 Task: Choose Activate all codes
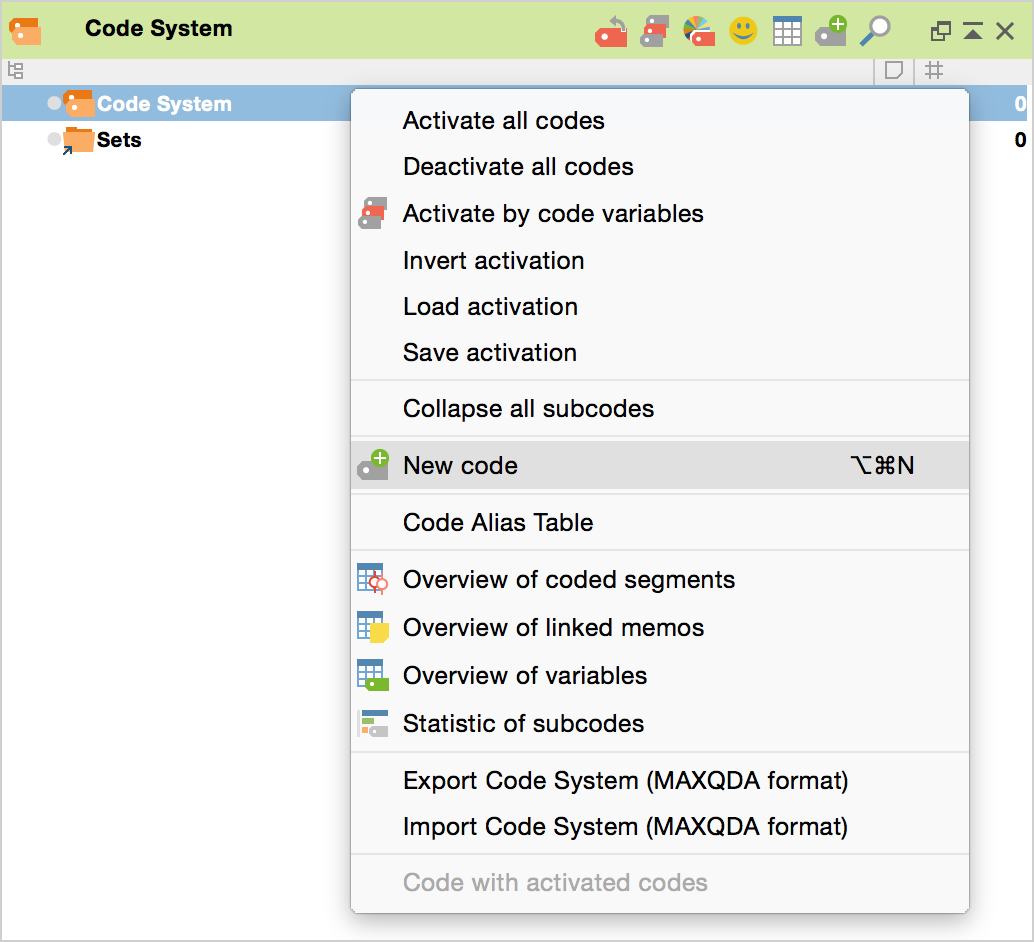point(503,121)
